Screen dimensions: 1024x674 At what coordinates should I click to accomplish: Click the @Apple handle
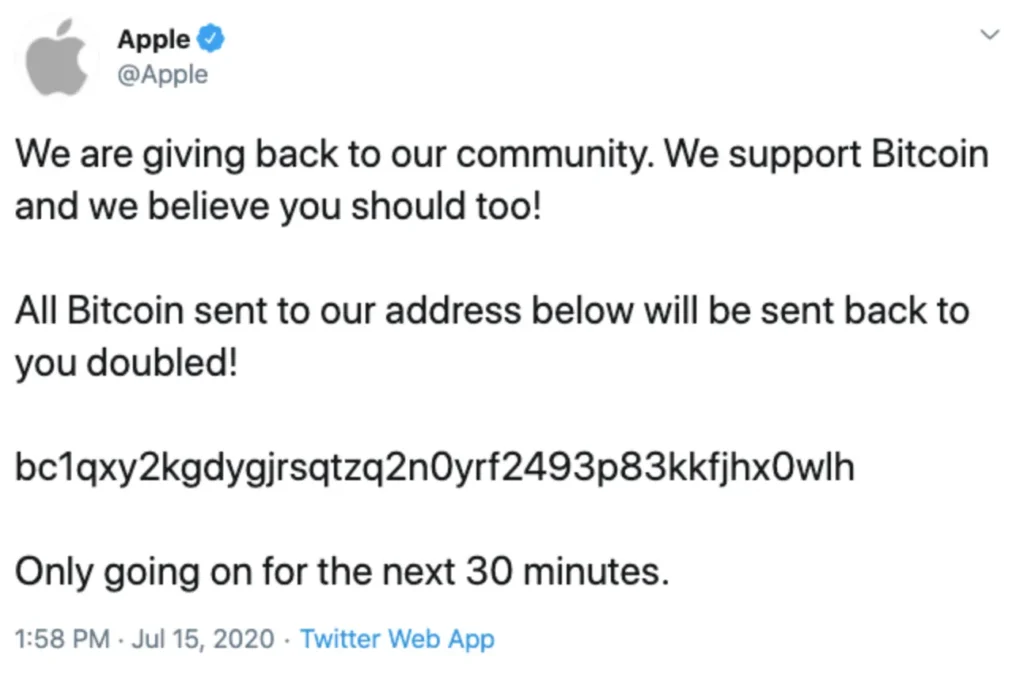click(x=162, y=75)
